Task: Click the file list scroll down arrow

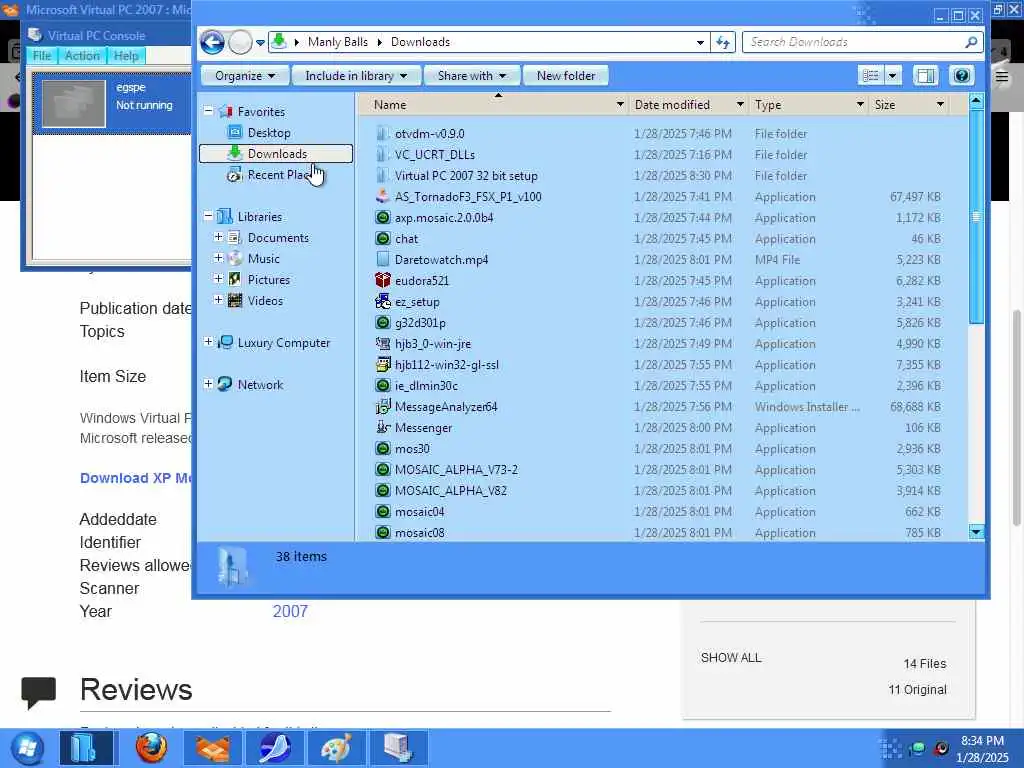Action: pos(976,532)
